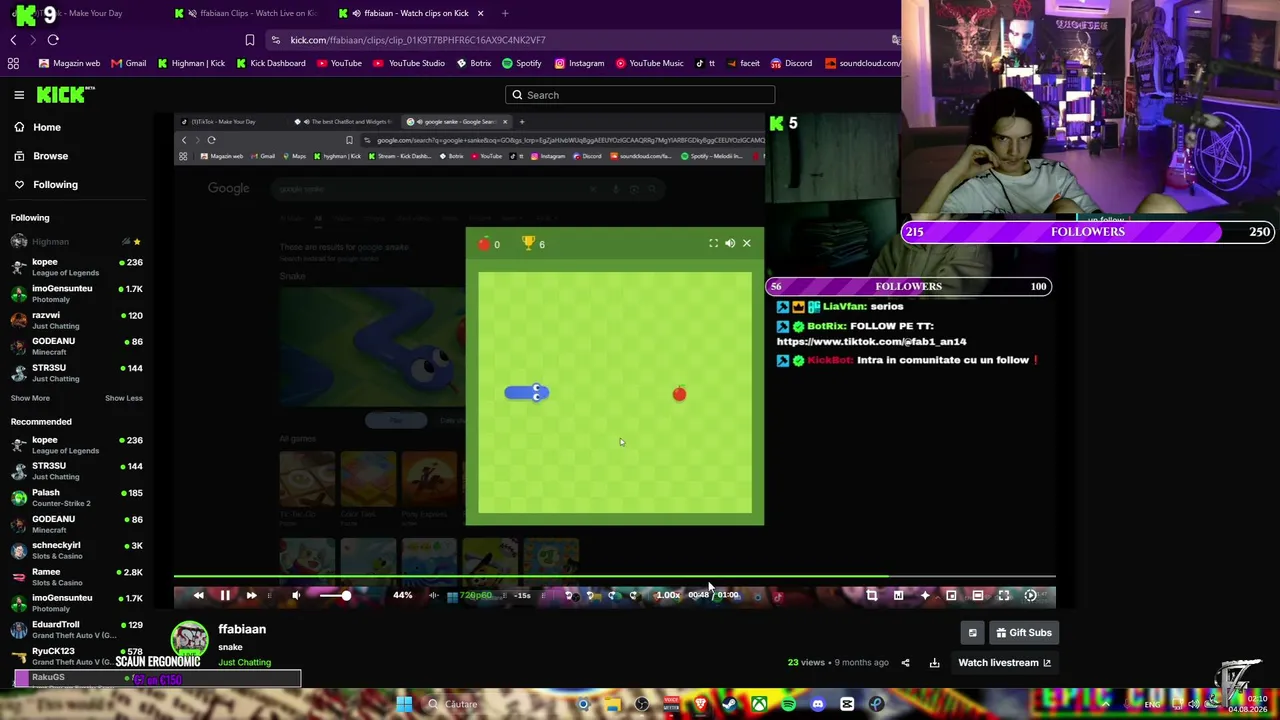The image size is (1280, 720).
Task: Open Following in the sidebar
Action: pos(45,184)
